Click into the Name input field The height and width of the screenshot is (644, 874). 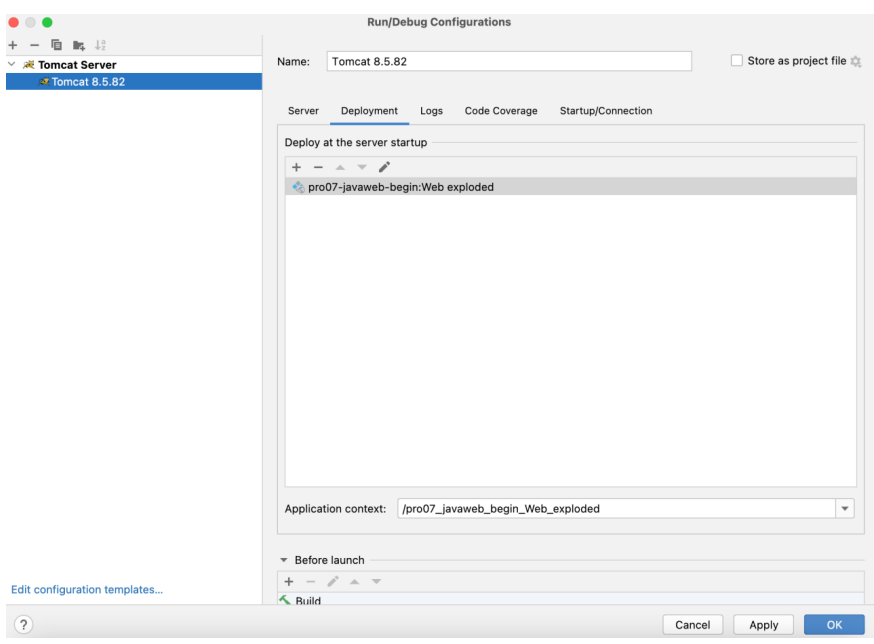pyautogui.click(x=509, y=61)
